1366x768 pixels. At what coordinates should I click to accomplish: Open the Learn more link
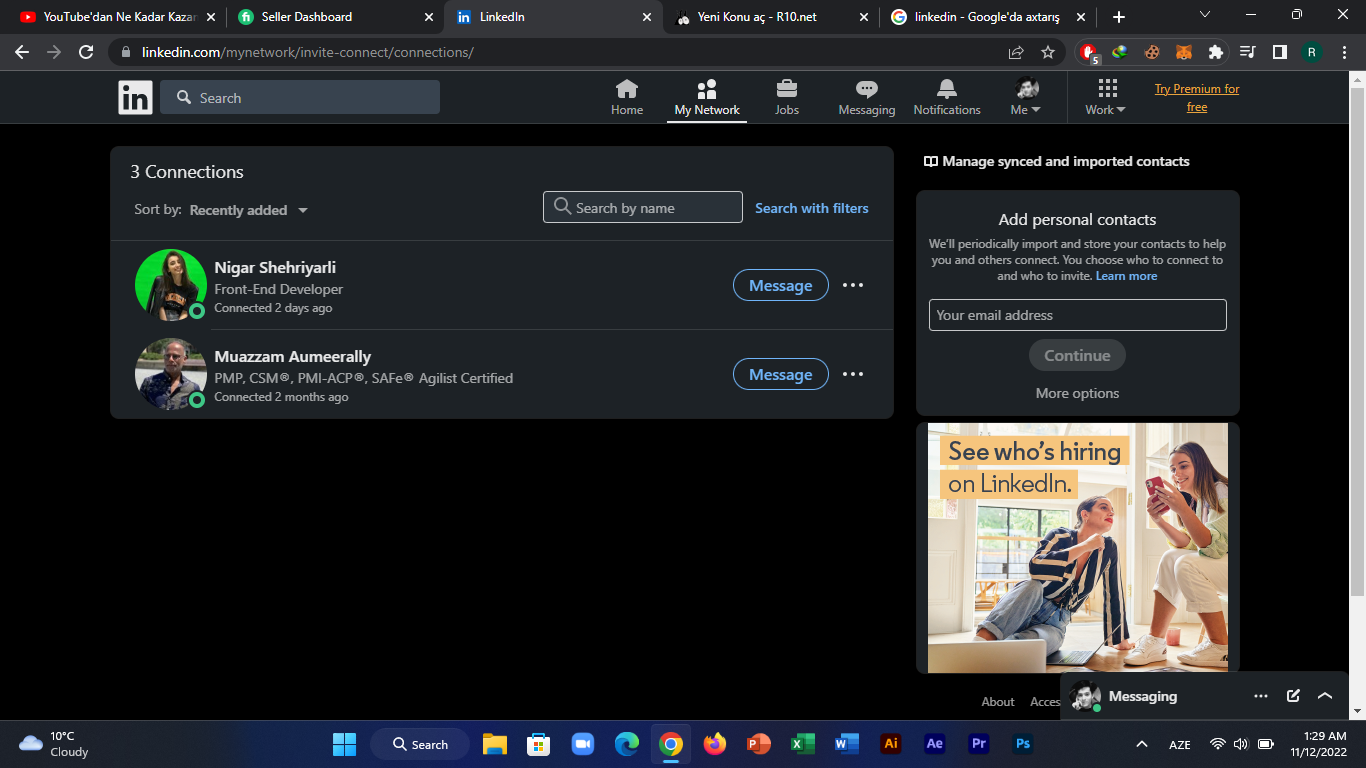click(1126, 276)
